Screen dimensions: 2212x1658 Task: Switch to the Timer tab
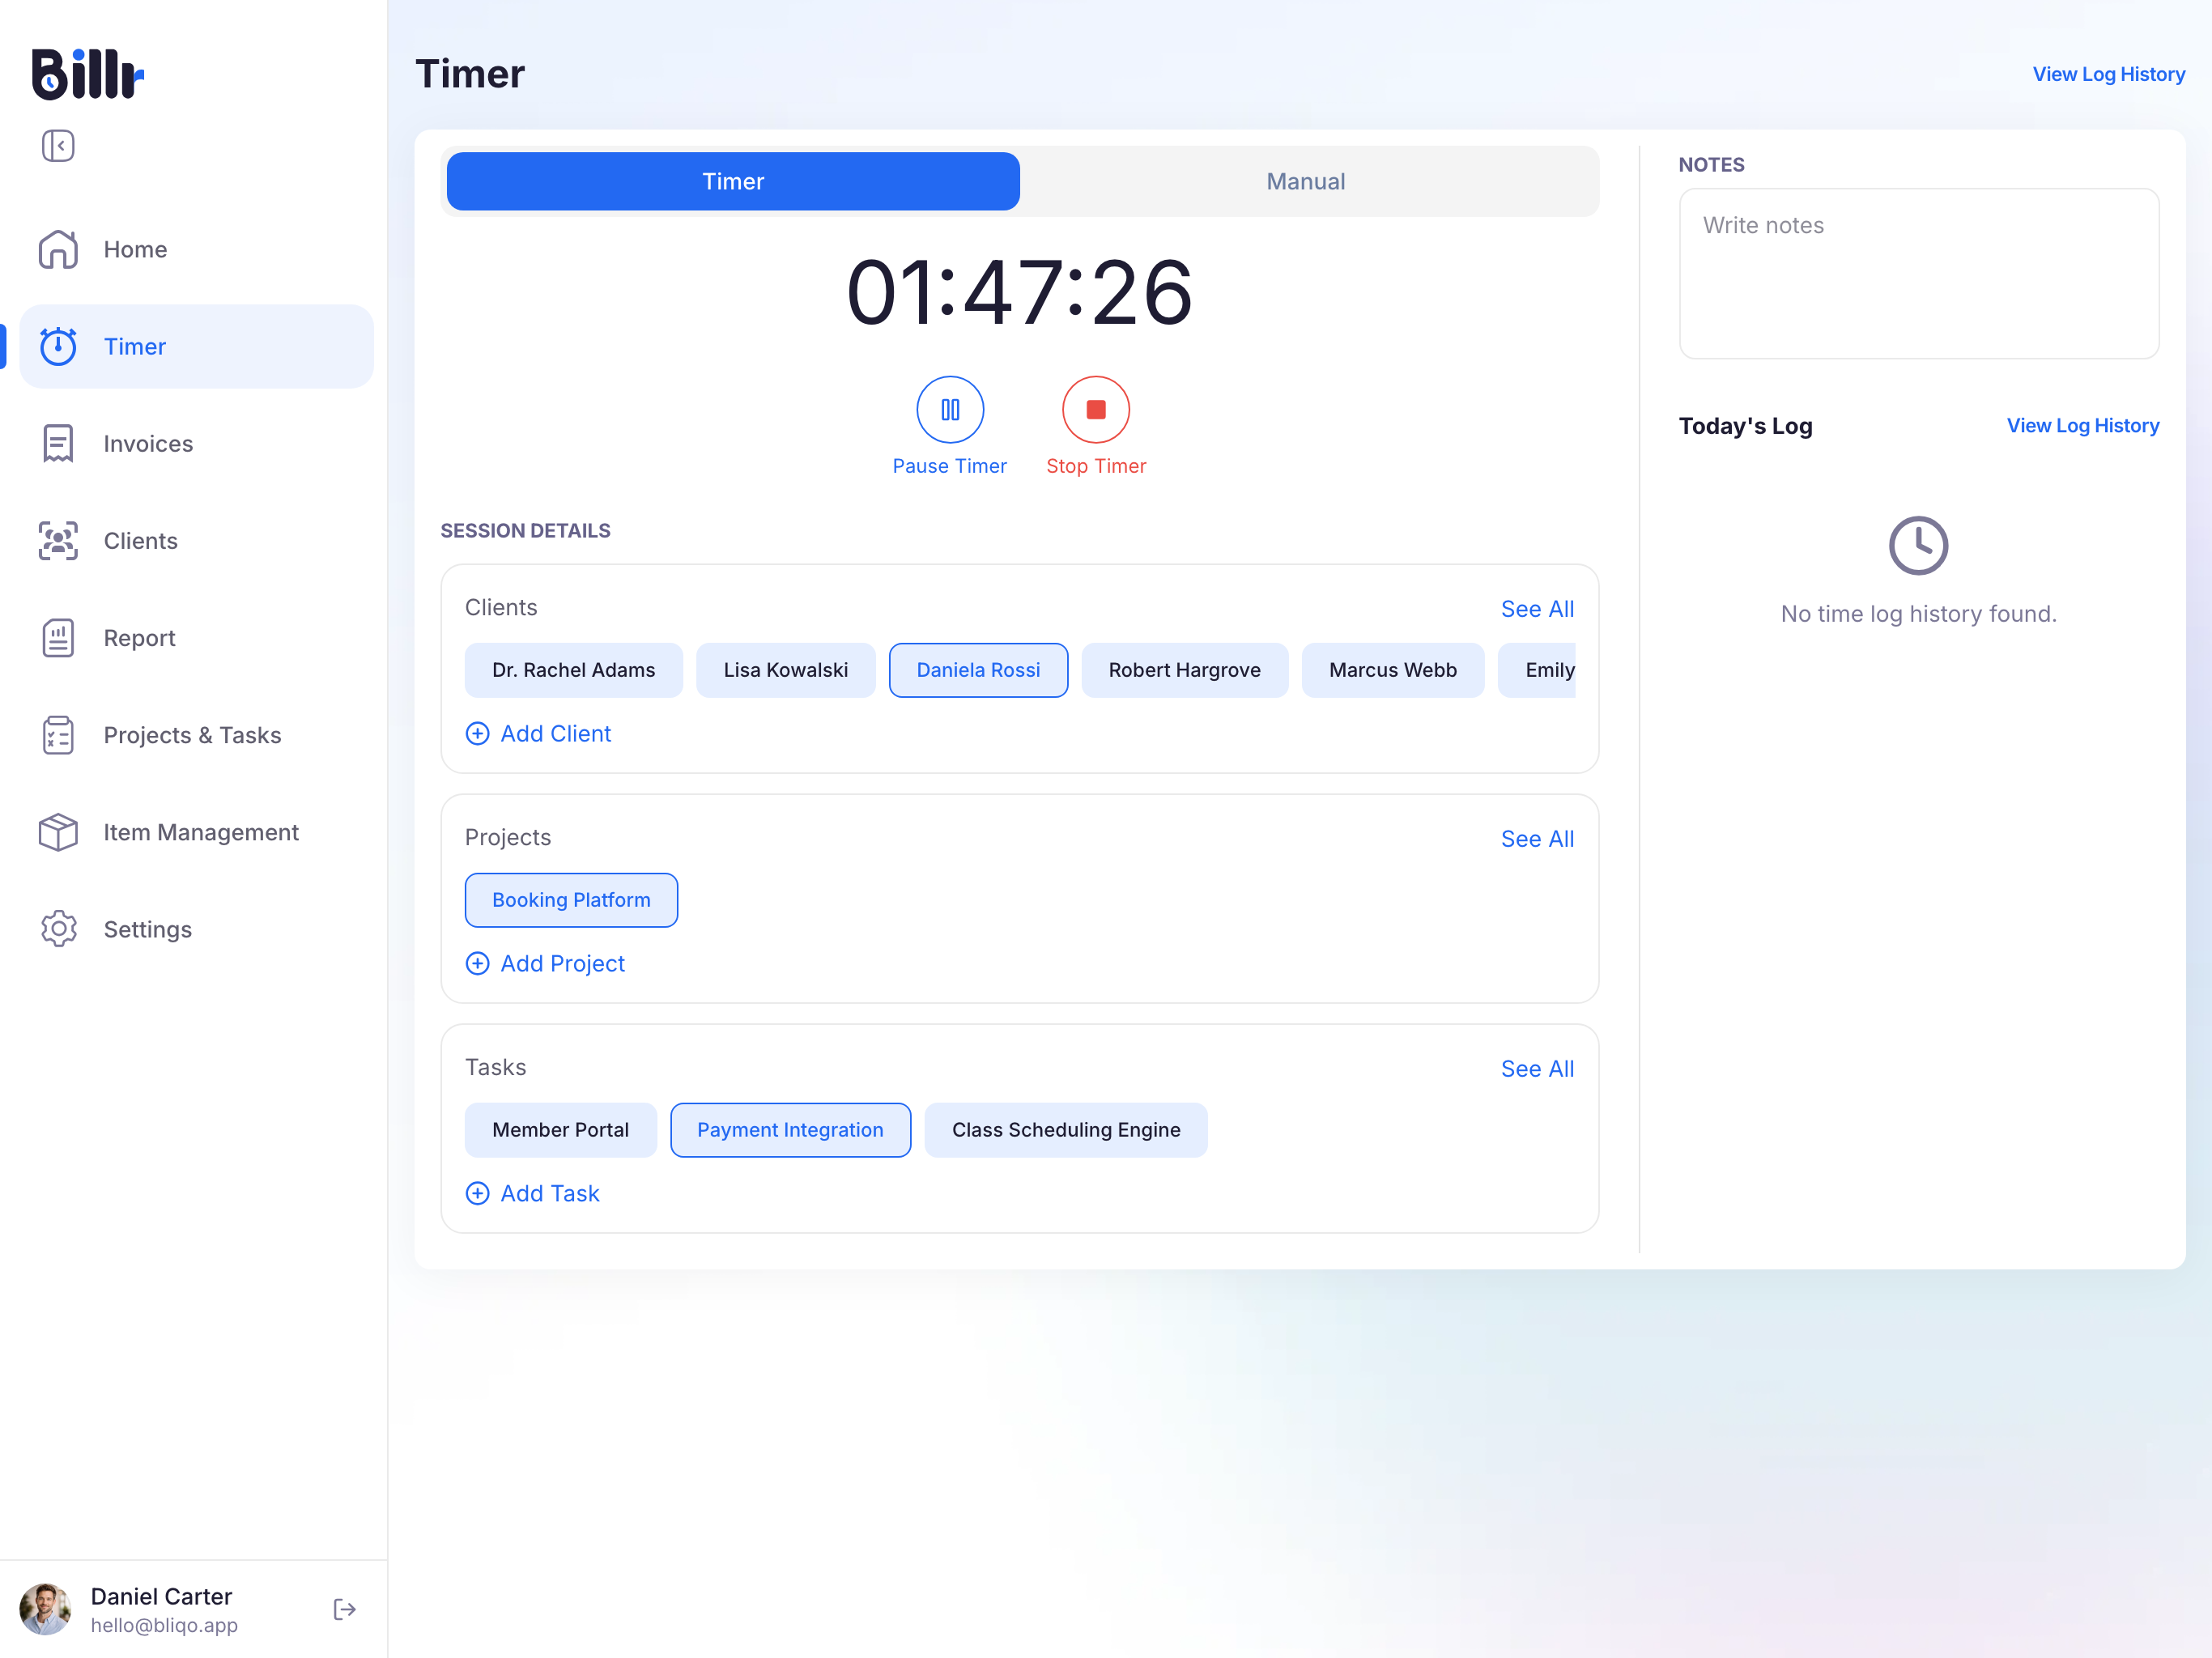[x=733, y=181]
